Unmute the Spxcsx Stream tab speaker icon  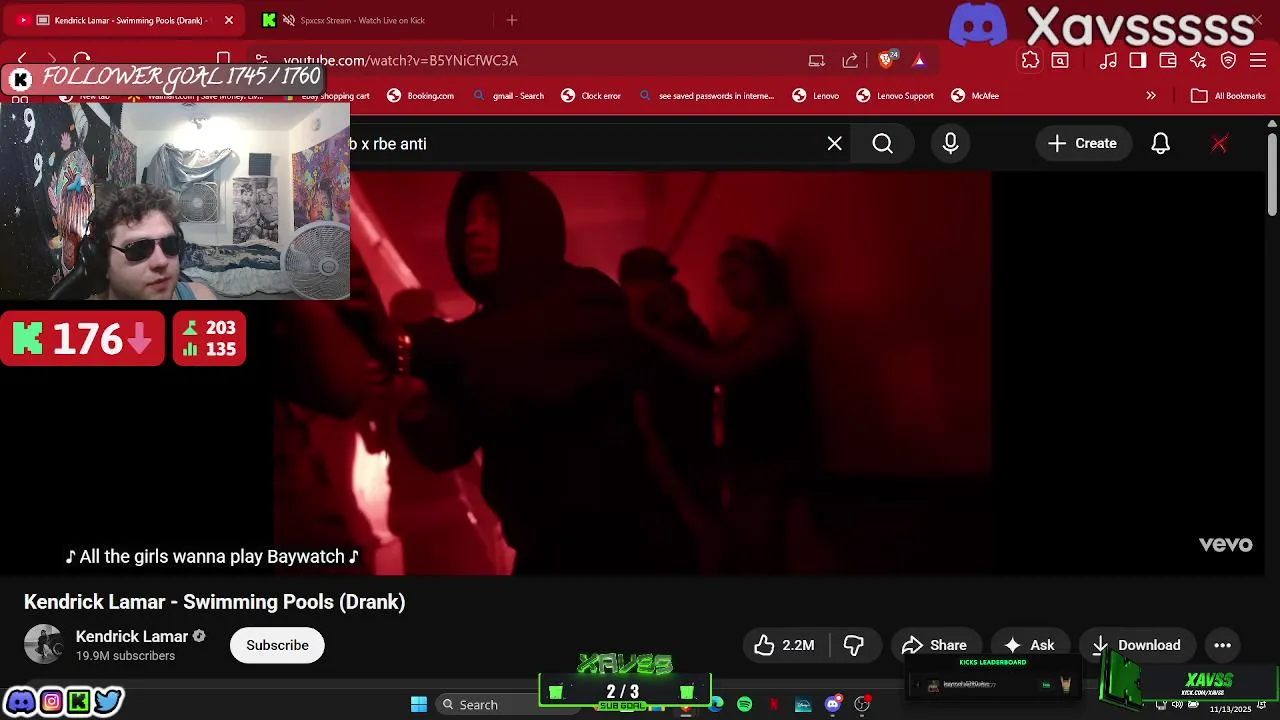[288, 20]
